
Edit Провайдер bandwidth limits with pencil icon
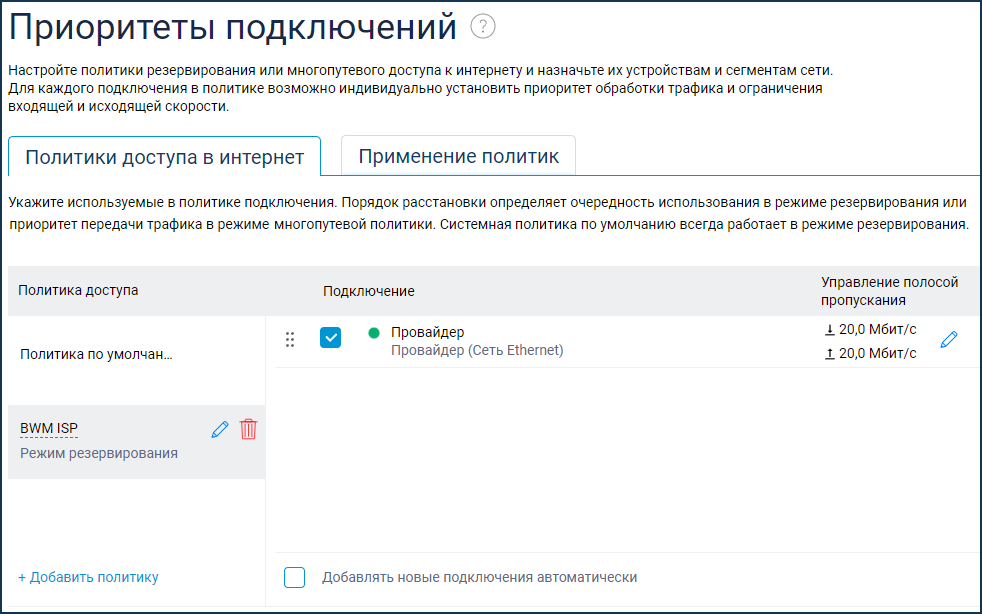click(x=949, y=340)
